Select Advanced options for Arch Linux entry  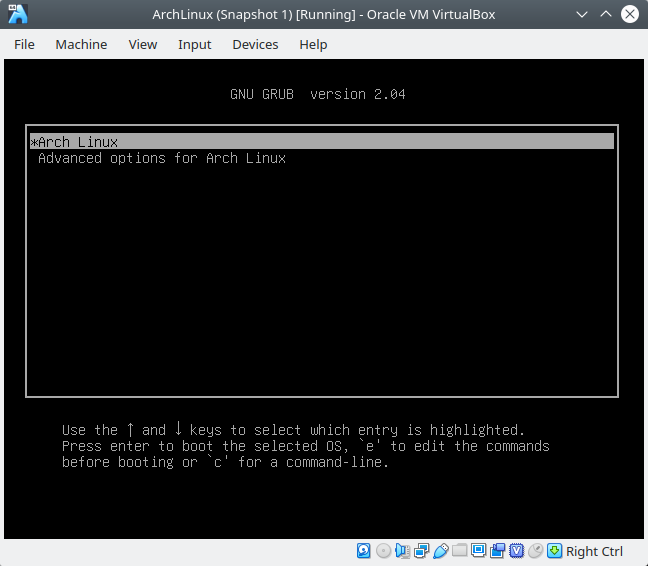(162, 158)
